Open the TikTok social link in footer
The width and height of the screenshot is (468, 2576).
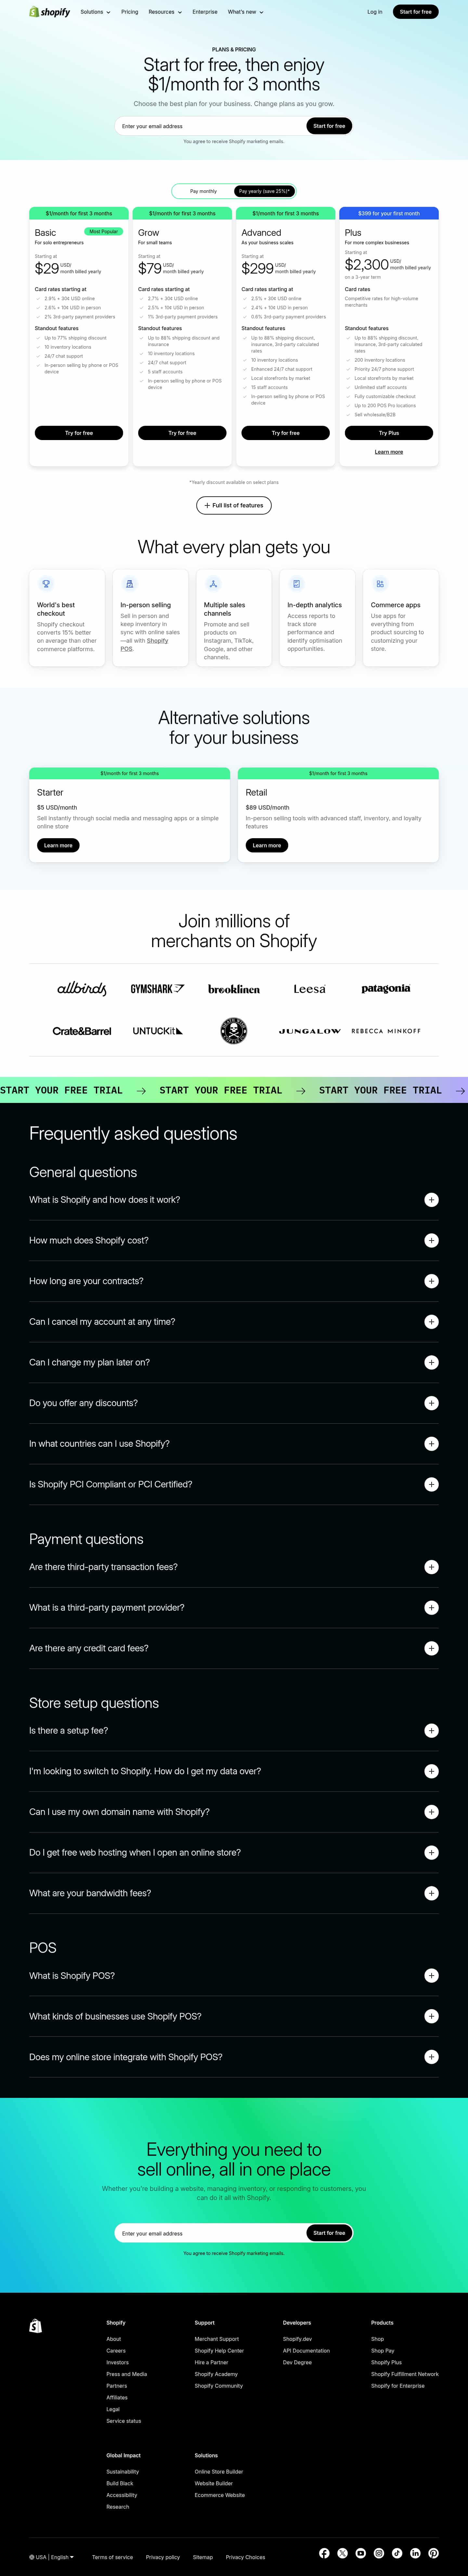(x=397, y=2553)
